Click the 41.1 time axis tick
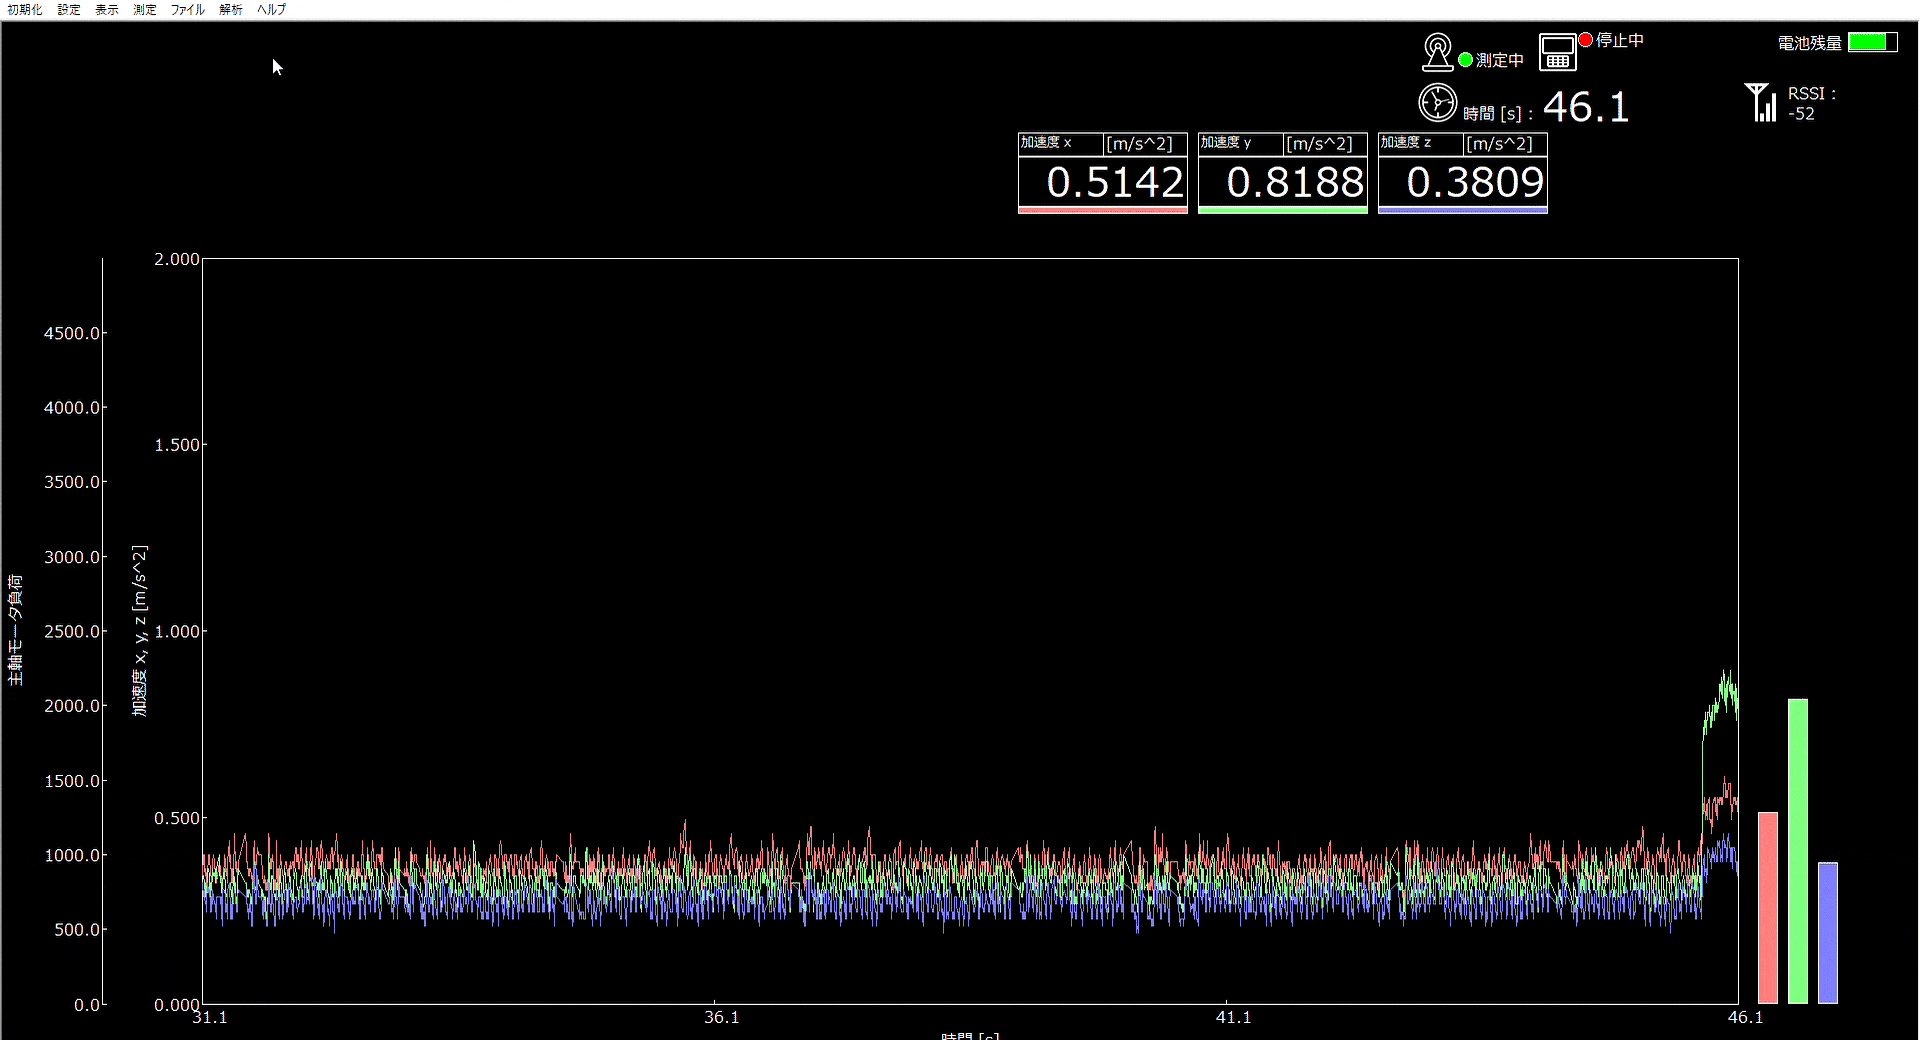Viewport: 1920px width, 1040px height. [x=1233, y=1017]
